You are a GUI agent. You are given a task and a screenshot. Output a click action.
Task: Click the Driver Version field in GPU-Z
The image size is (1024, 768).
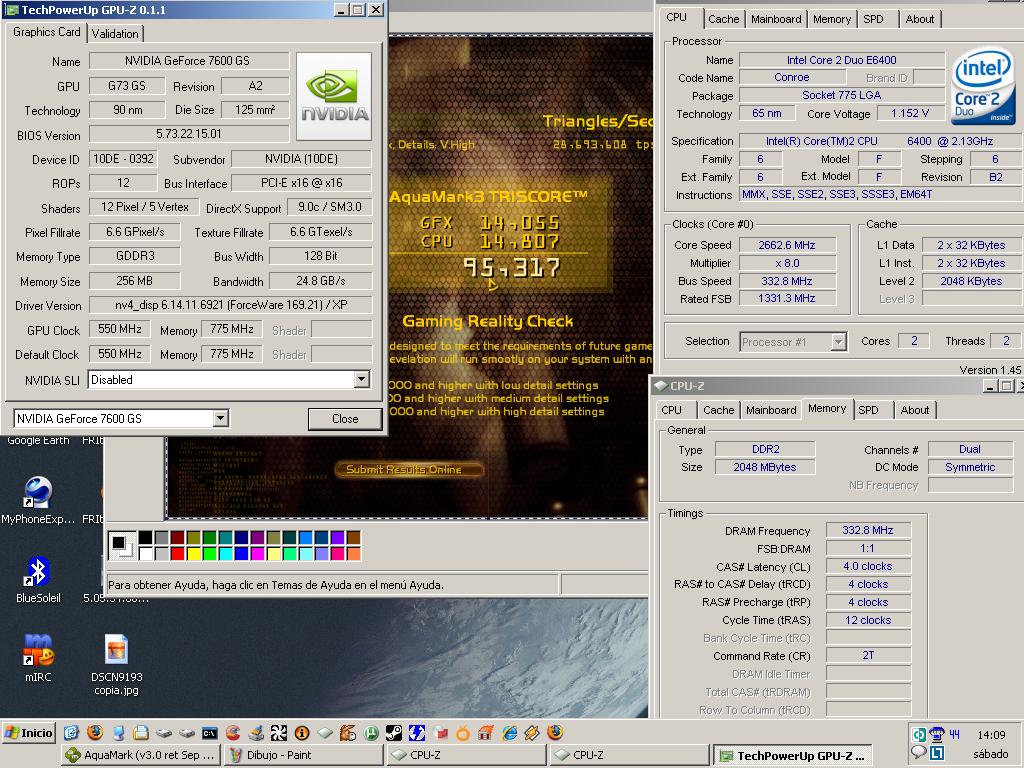[231, 305]
